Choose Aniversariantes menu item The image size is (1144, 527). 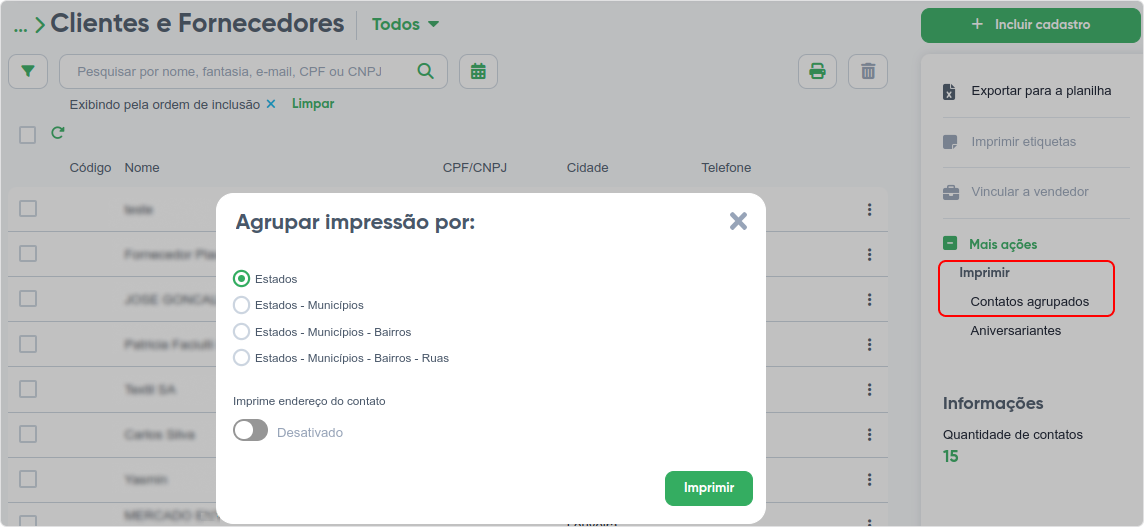[x=1016, y=331]
